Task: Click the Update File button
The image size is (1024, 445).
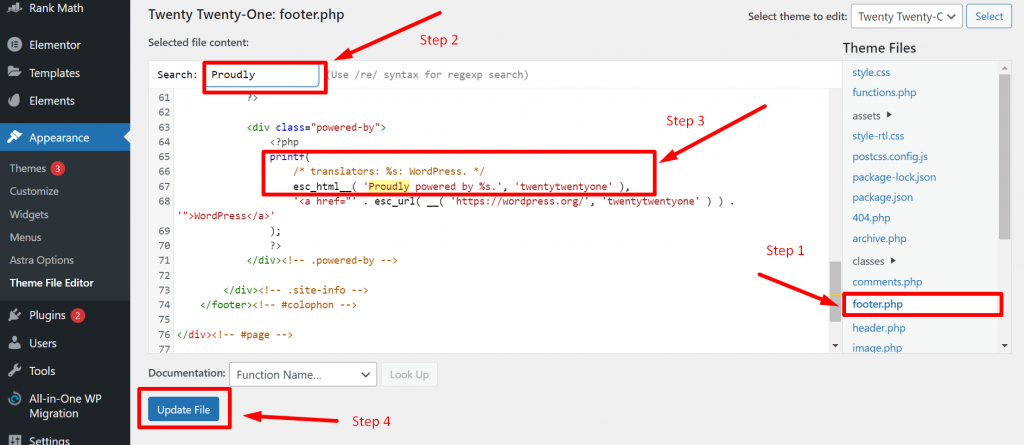Action: coord(184,410)
